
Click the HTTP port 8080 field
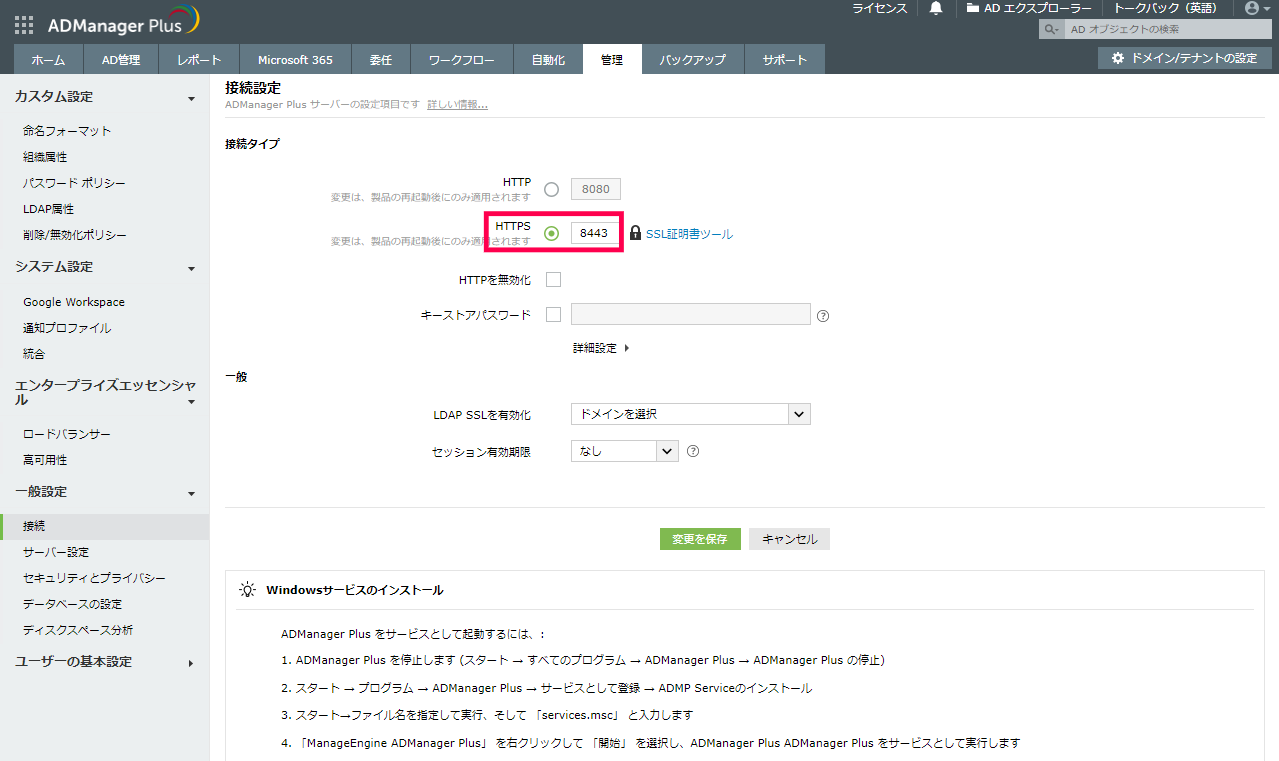pos(596,189)
